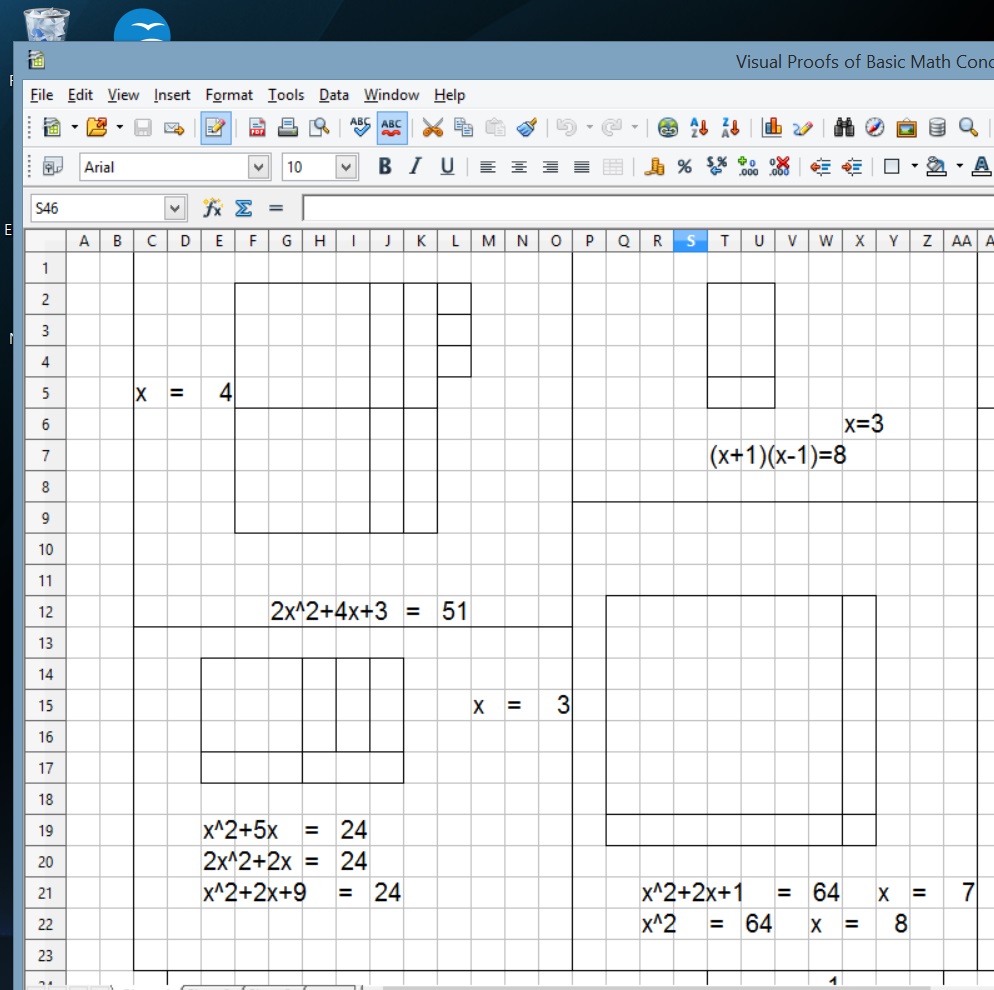Select column S header
The height and width of the screenshot is (990, 994).
pyautogui.click(x=690, y=240)
